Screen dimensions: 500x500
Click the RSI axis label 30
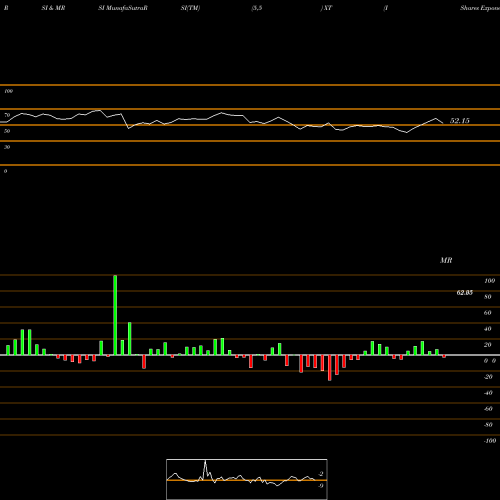click(x=7, y=147)
